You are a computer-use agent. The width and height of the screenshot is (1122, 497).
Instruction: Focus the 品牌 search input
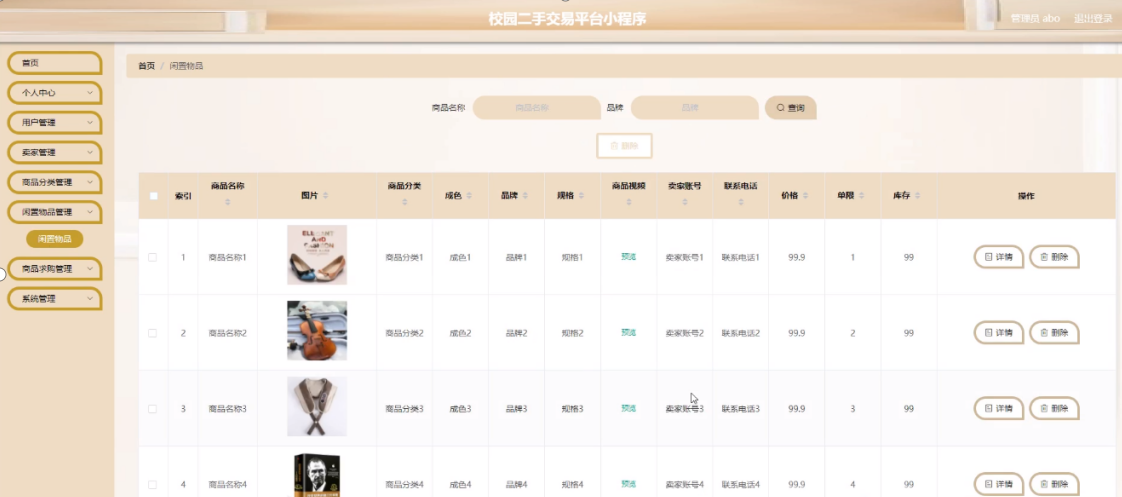[x=694, y=108]
